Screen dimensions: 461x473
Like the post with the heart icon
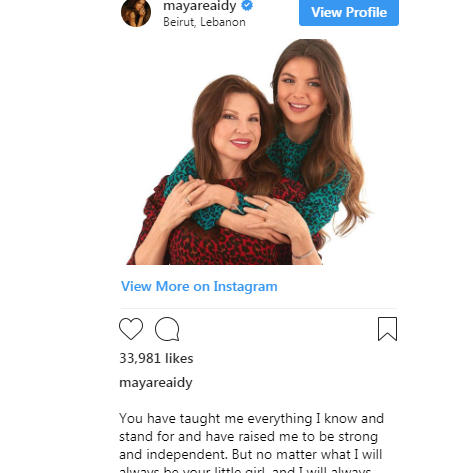coord(131,329)
